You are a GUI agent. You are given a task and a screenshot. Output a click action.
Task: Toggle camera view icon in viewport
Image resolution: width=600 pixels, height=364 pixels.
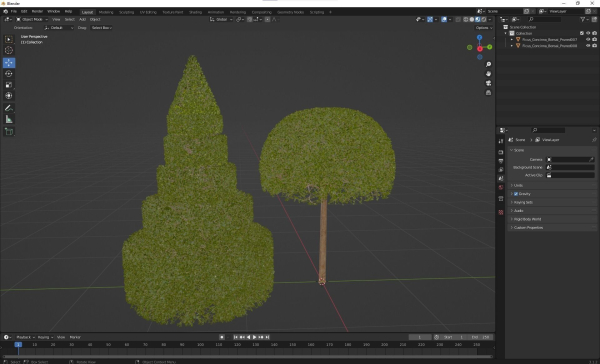click(488, 83)
